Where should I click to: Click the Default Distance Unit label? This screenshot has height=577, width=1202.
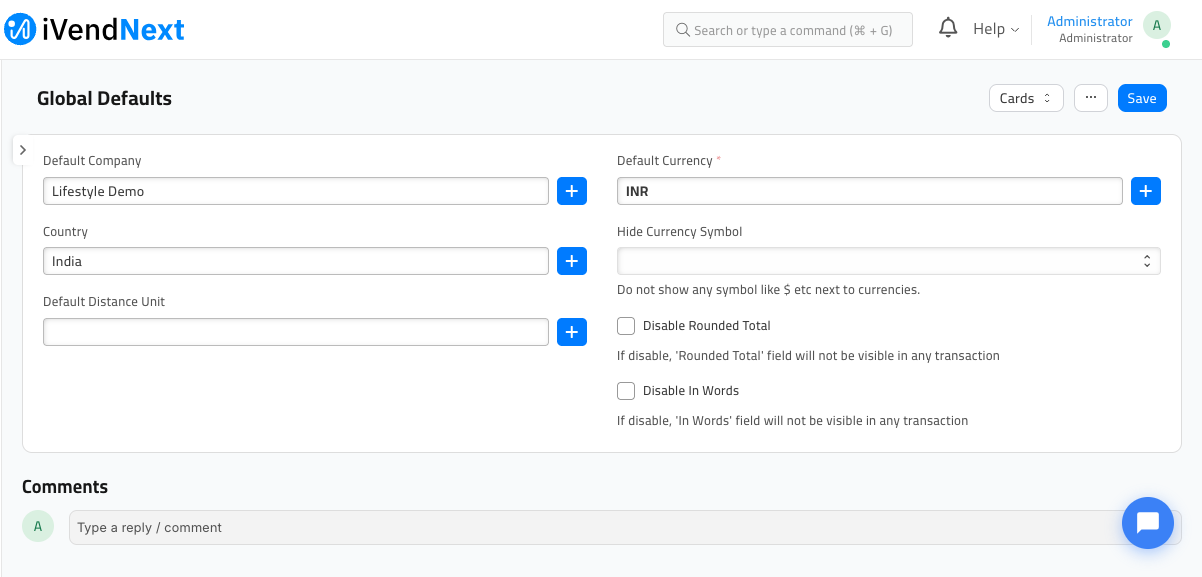coord(104,301)
